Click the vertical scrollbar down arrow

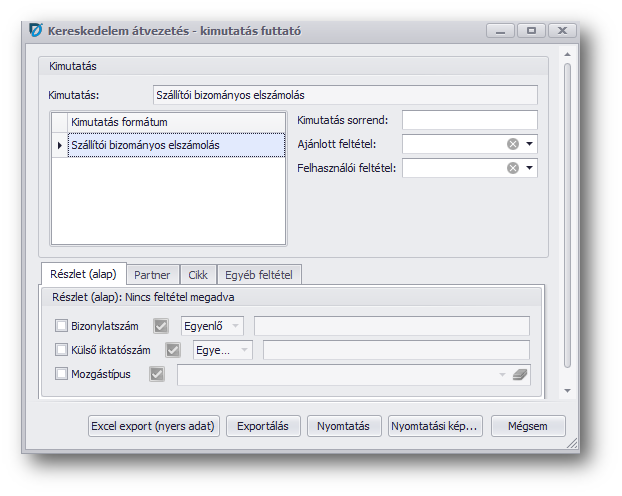click(x=567, y=390)
